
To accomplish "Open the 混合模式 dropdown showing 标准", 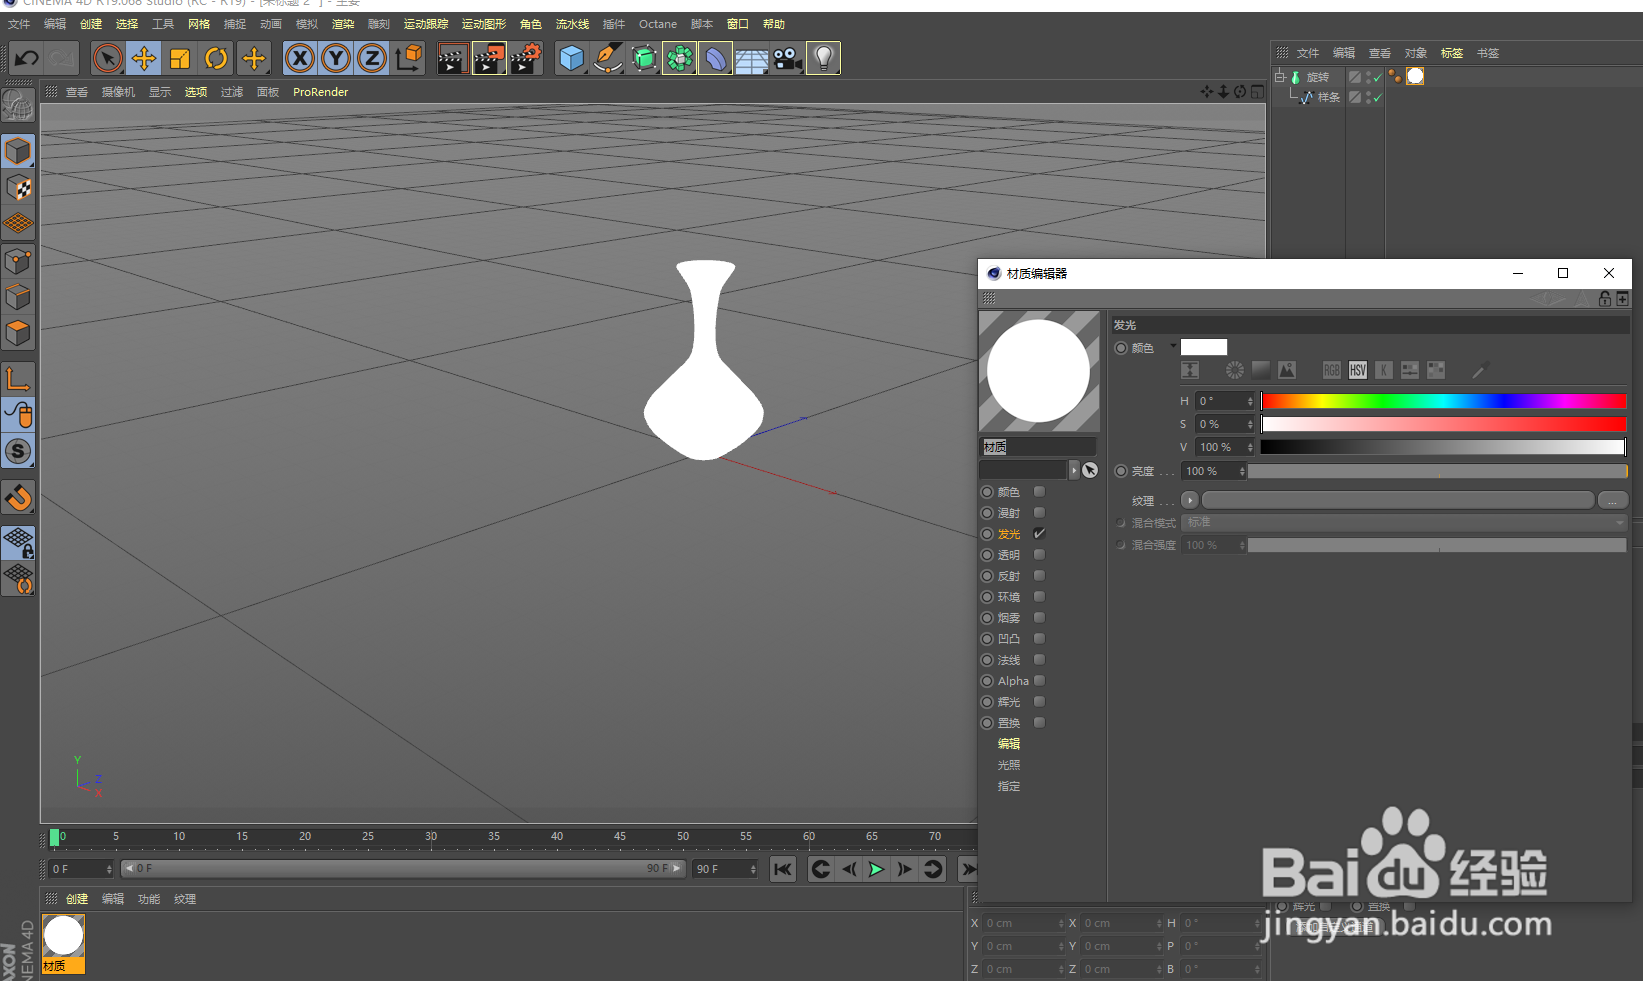I will point(1403,522).
